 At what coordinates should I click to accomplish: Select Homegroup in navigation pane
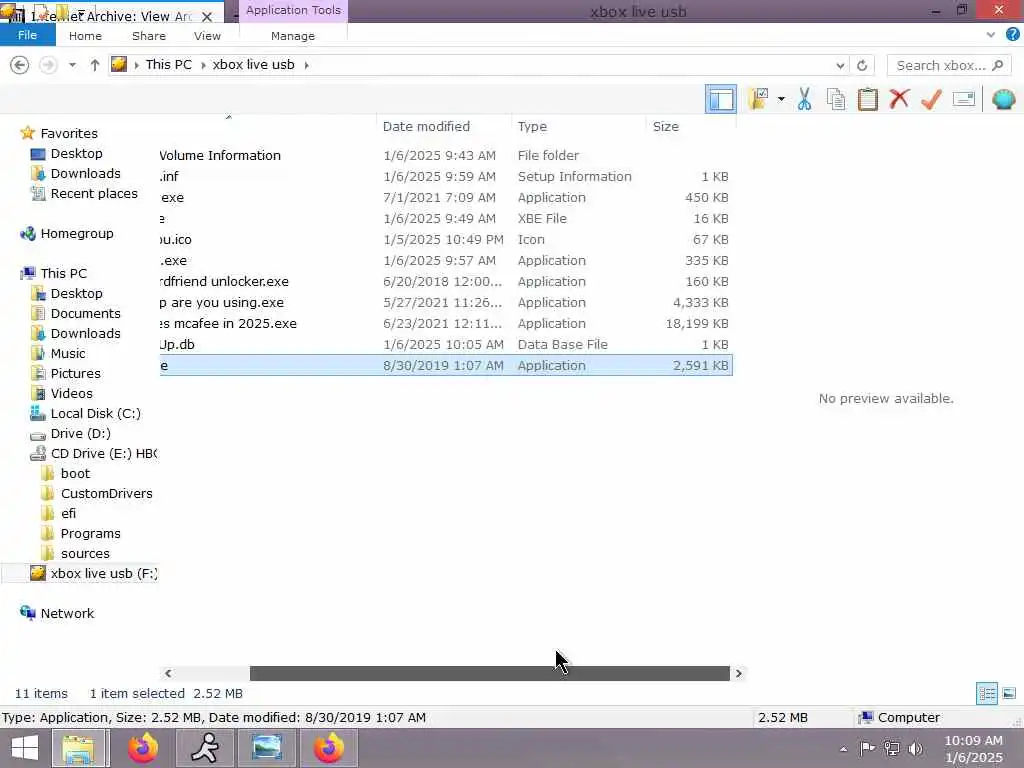(76, 233)
